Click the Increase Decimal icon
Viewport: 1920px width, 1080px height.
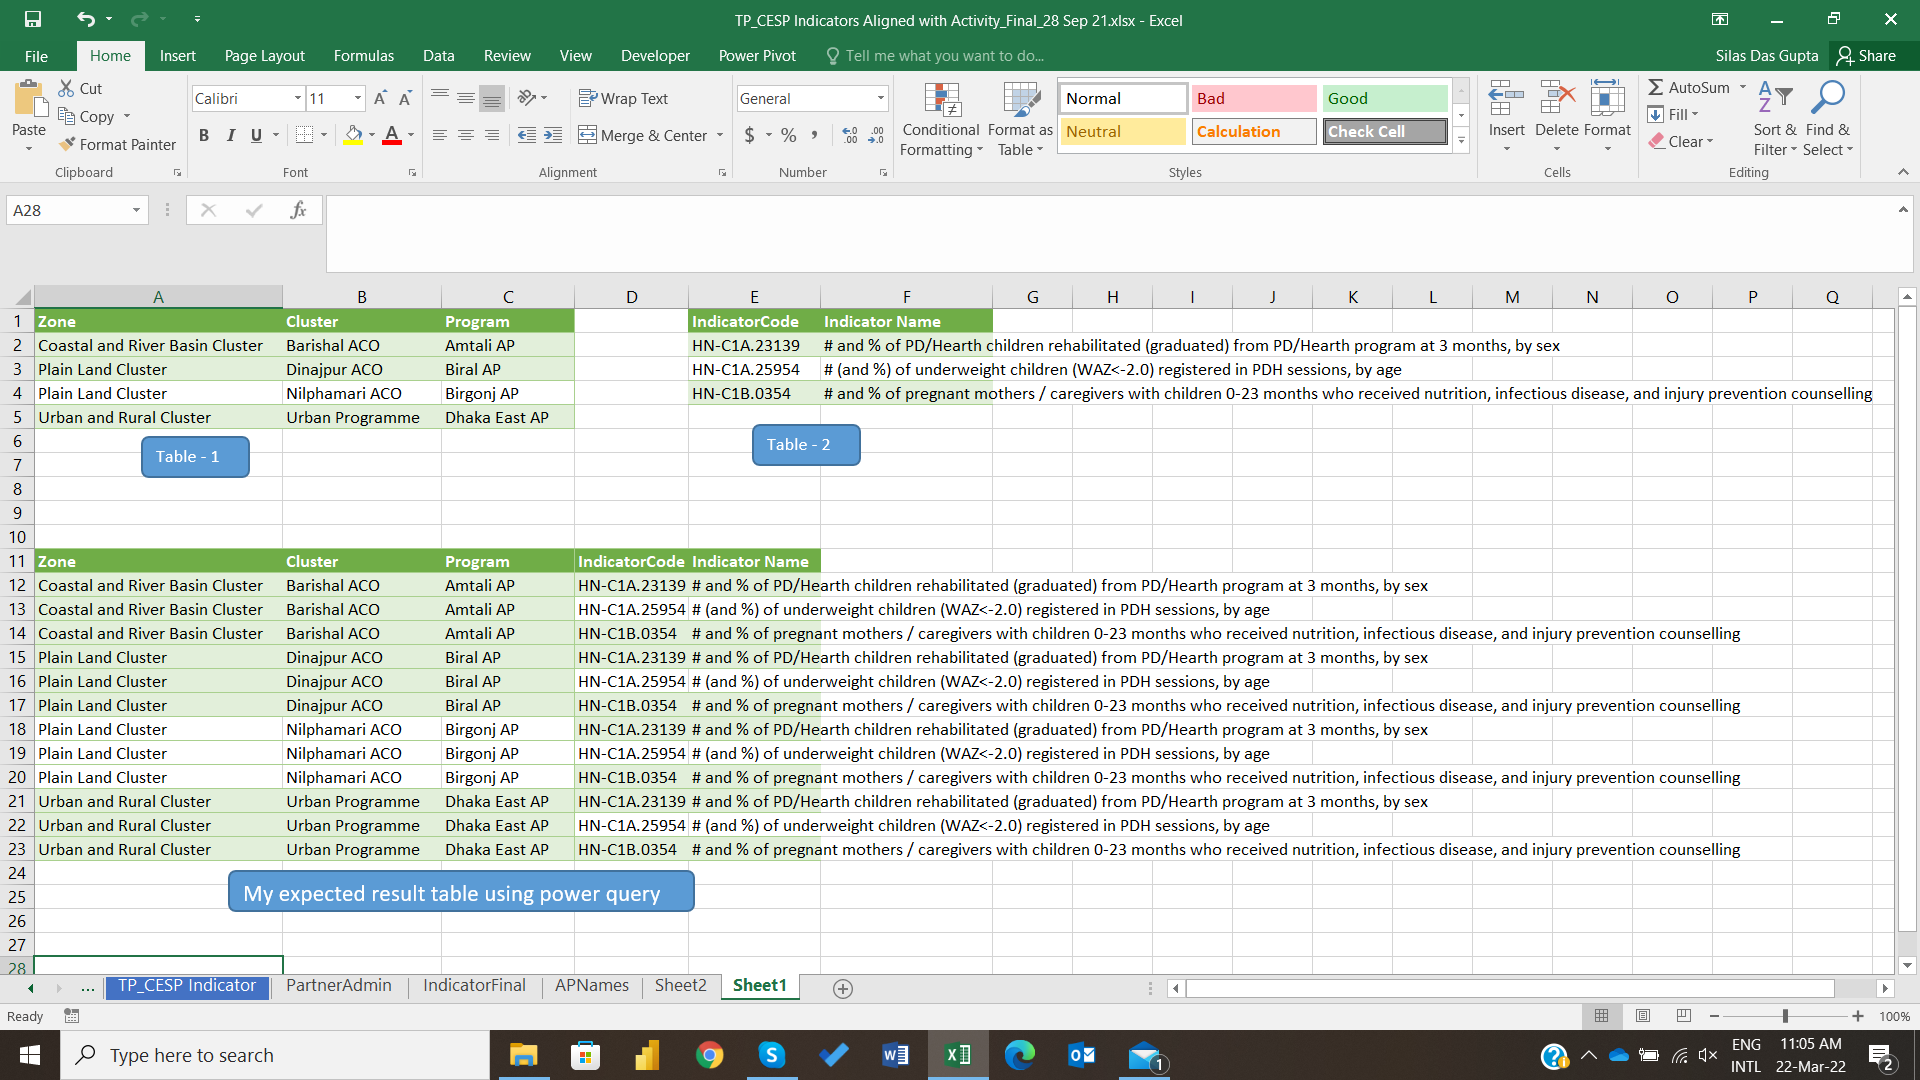coord(850,135)
